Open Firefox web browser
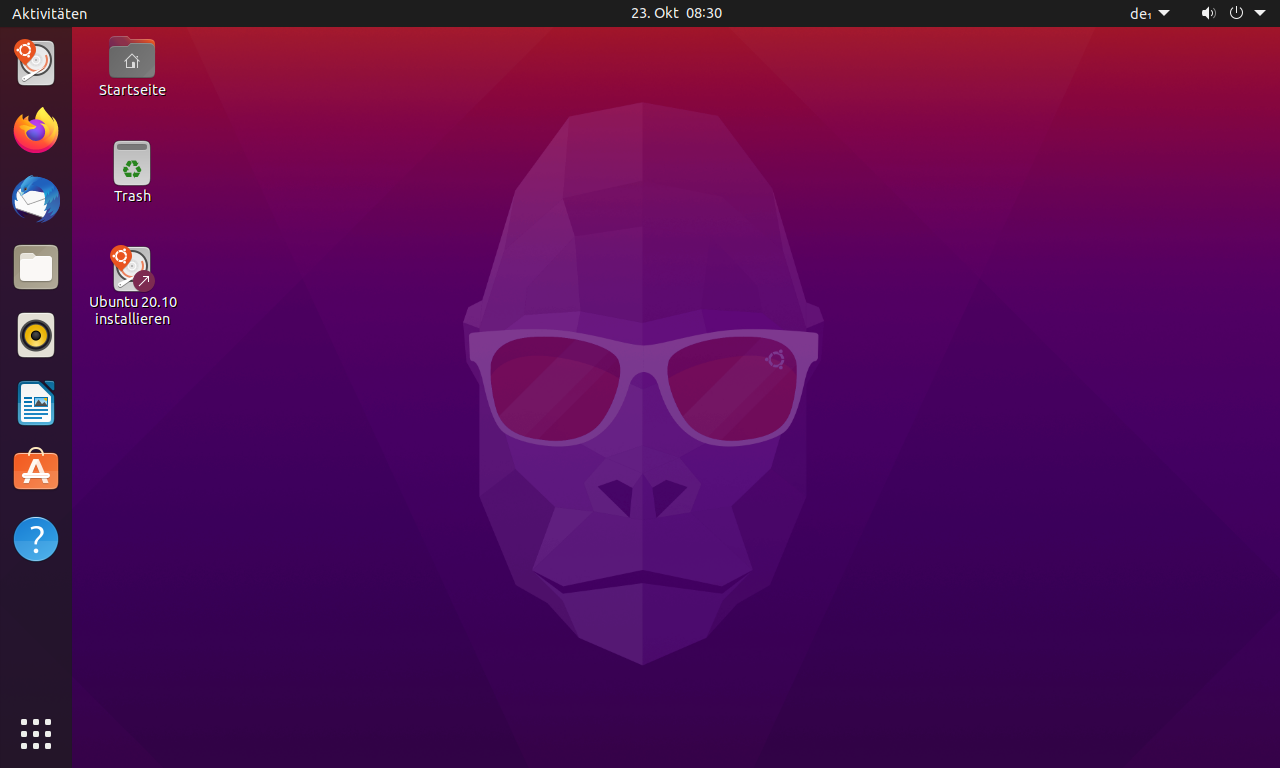The image size is (1280, 768). coord(36,131)
